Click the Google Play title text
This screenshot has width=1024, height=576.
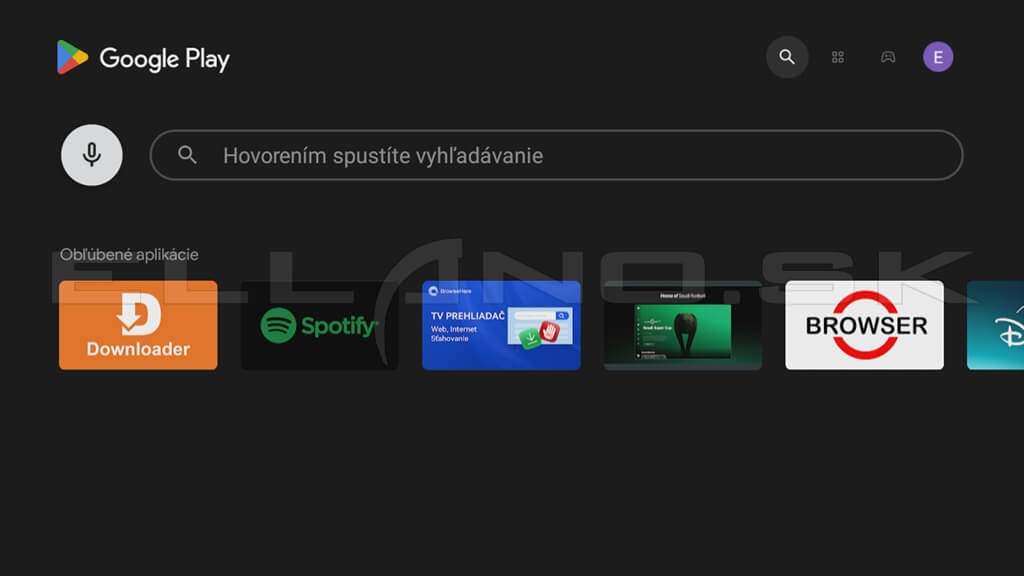point(164,59)
